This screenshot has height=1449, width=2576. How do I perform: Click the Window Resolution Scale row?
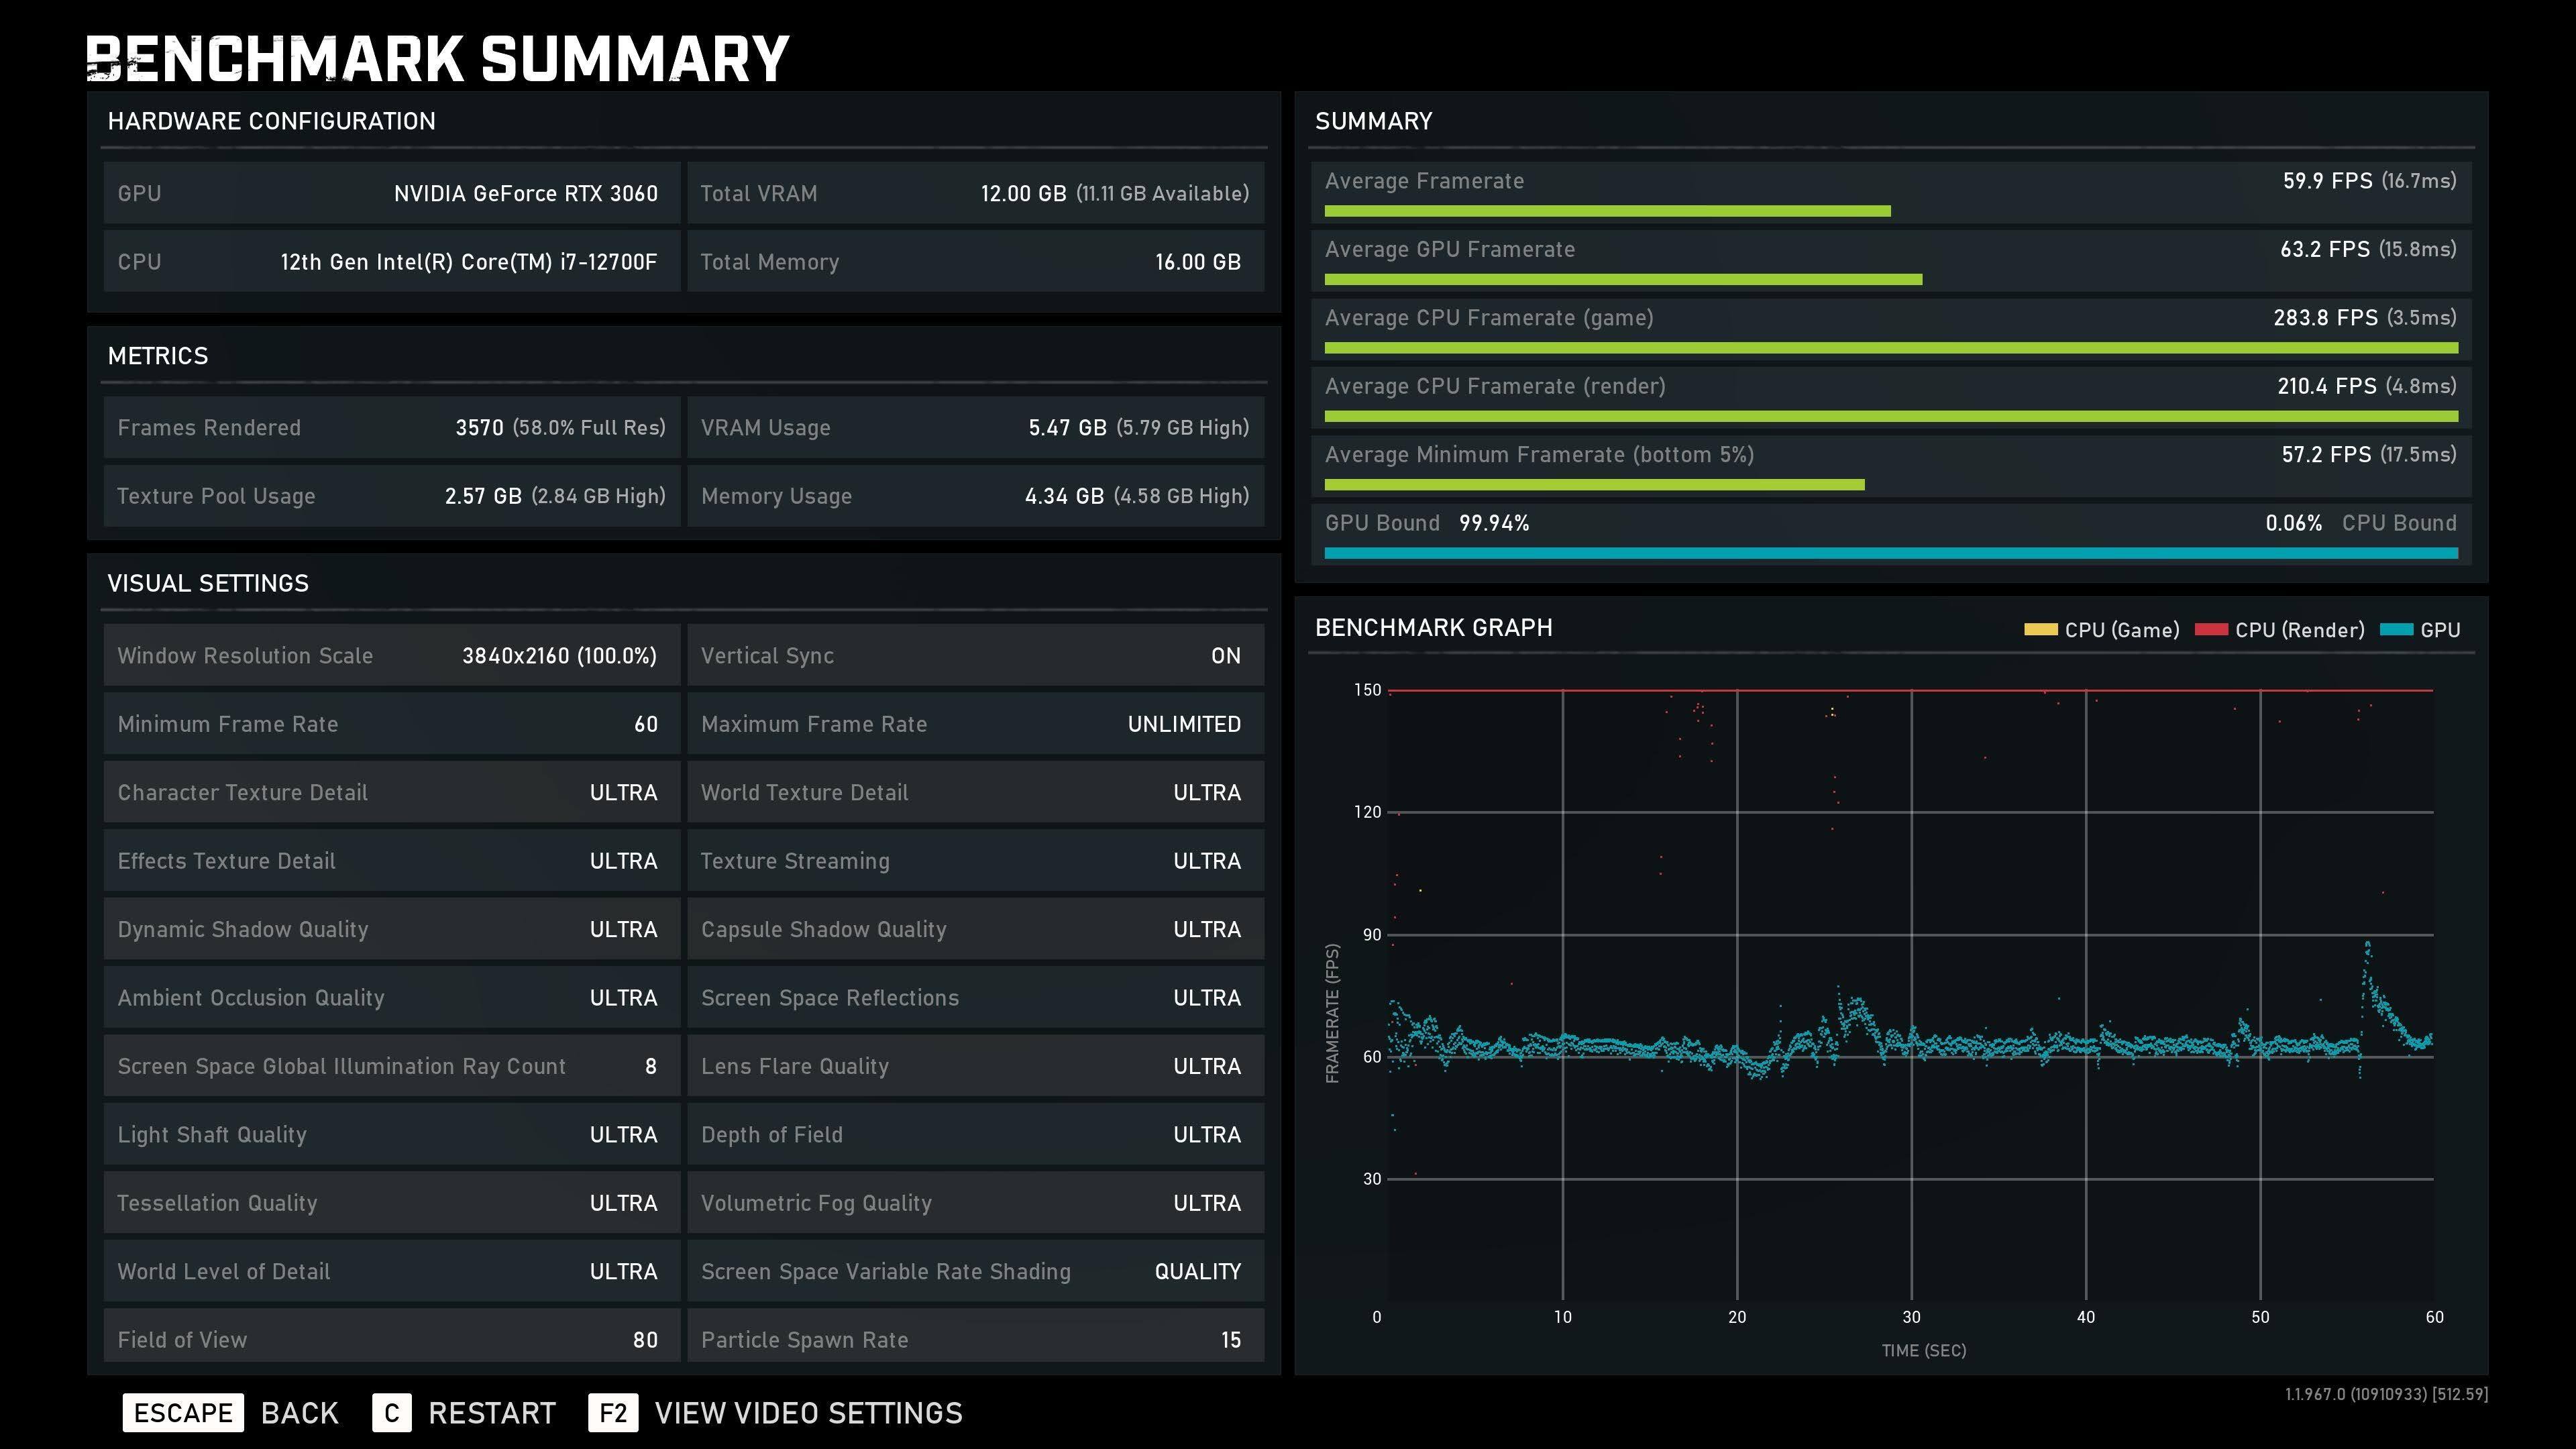pos(391,655)
